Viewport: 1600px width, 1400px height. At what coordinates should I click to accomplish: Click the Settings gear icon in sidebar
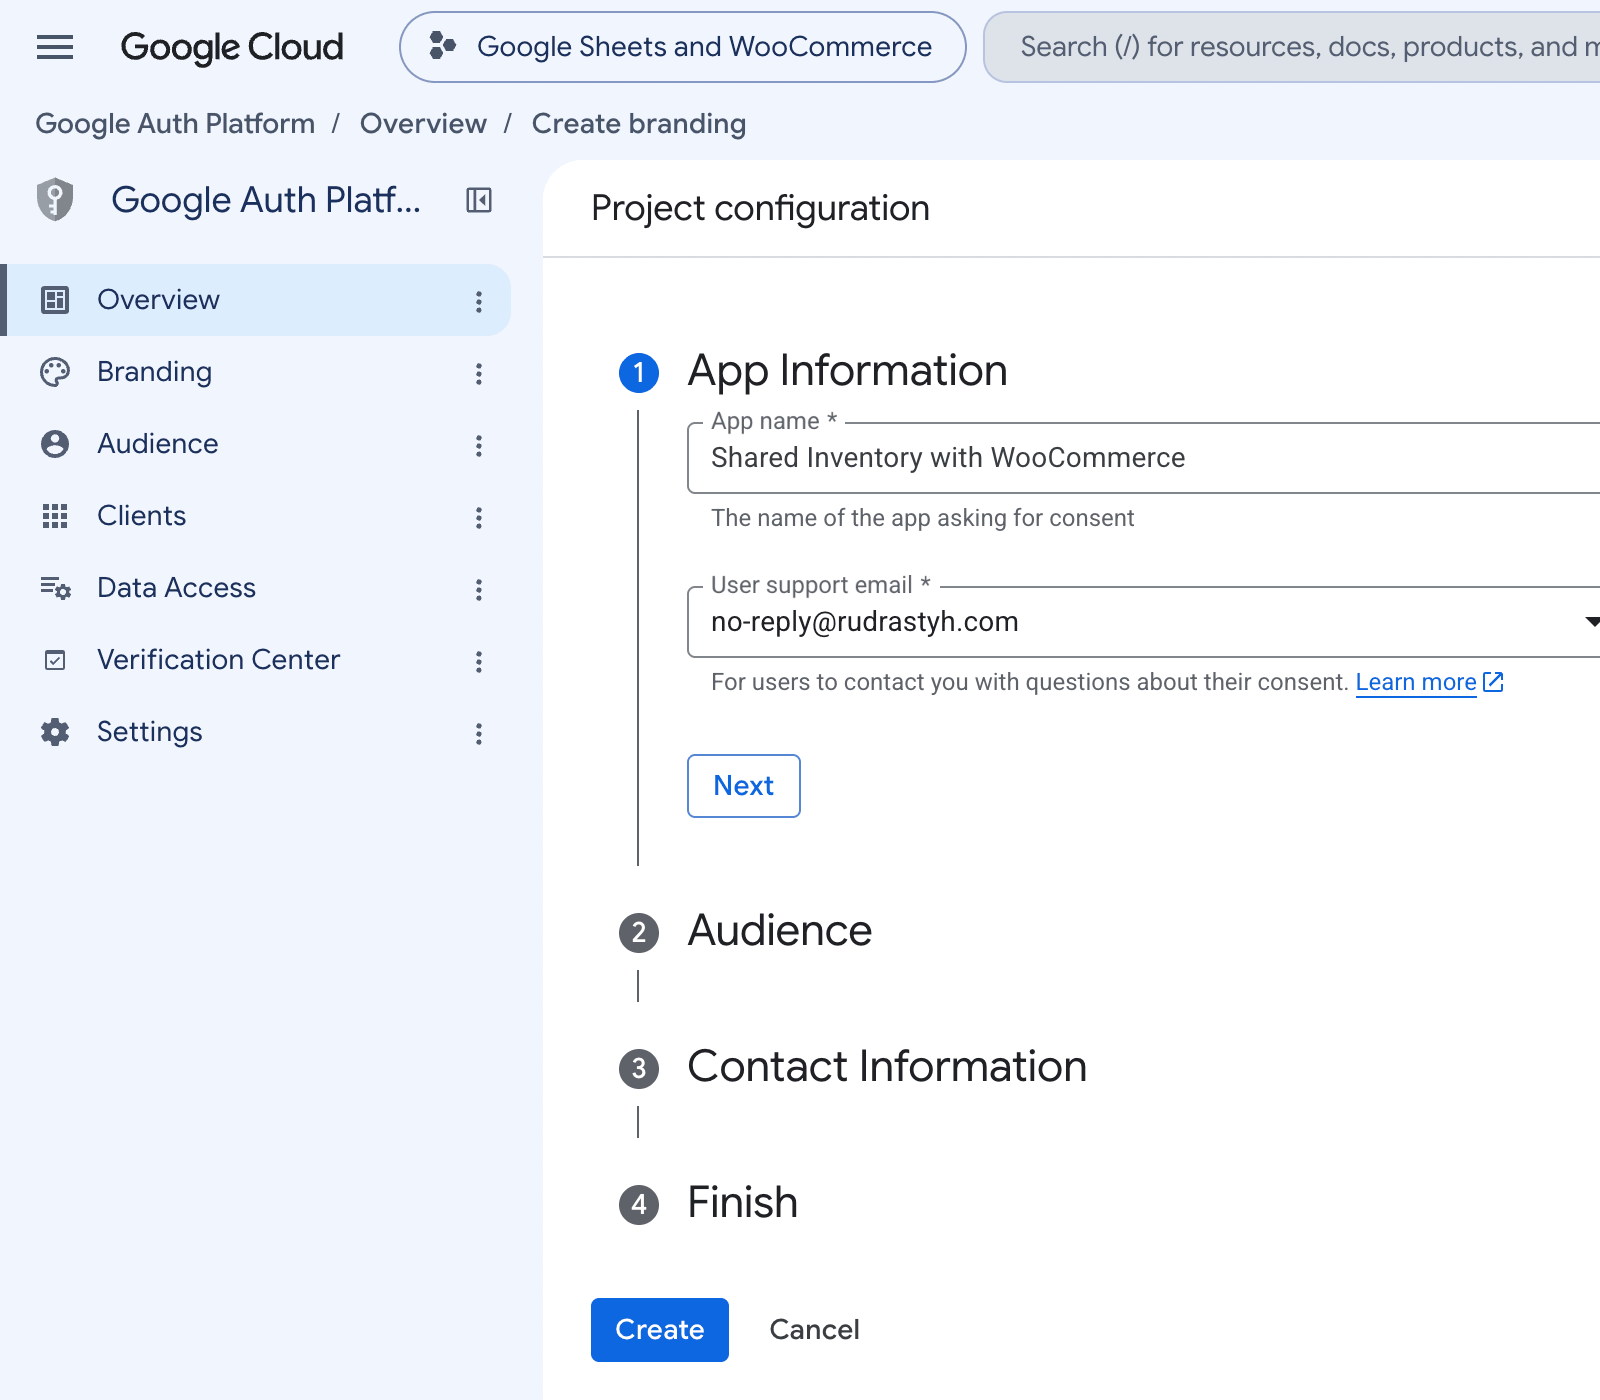coord(55,732)
